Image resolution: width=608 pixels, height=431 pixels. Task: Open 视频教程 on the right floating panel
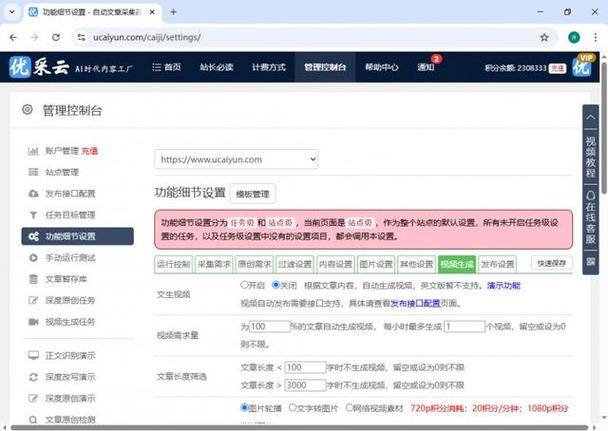(x=590, y=157)
